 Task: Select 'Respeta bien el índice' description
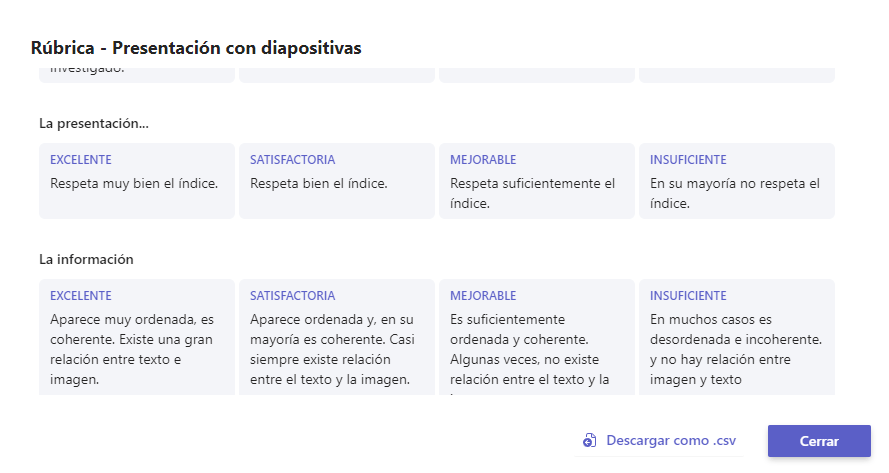(x=319, y=183)
